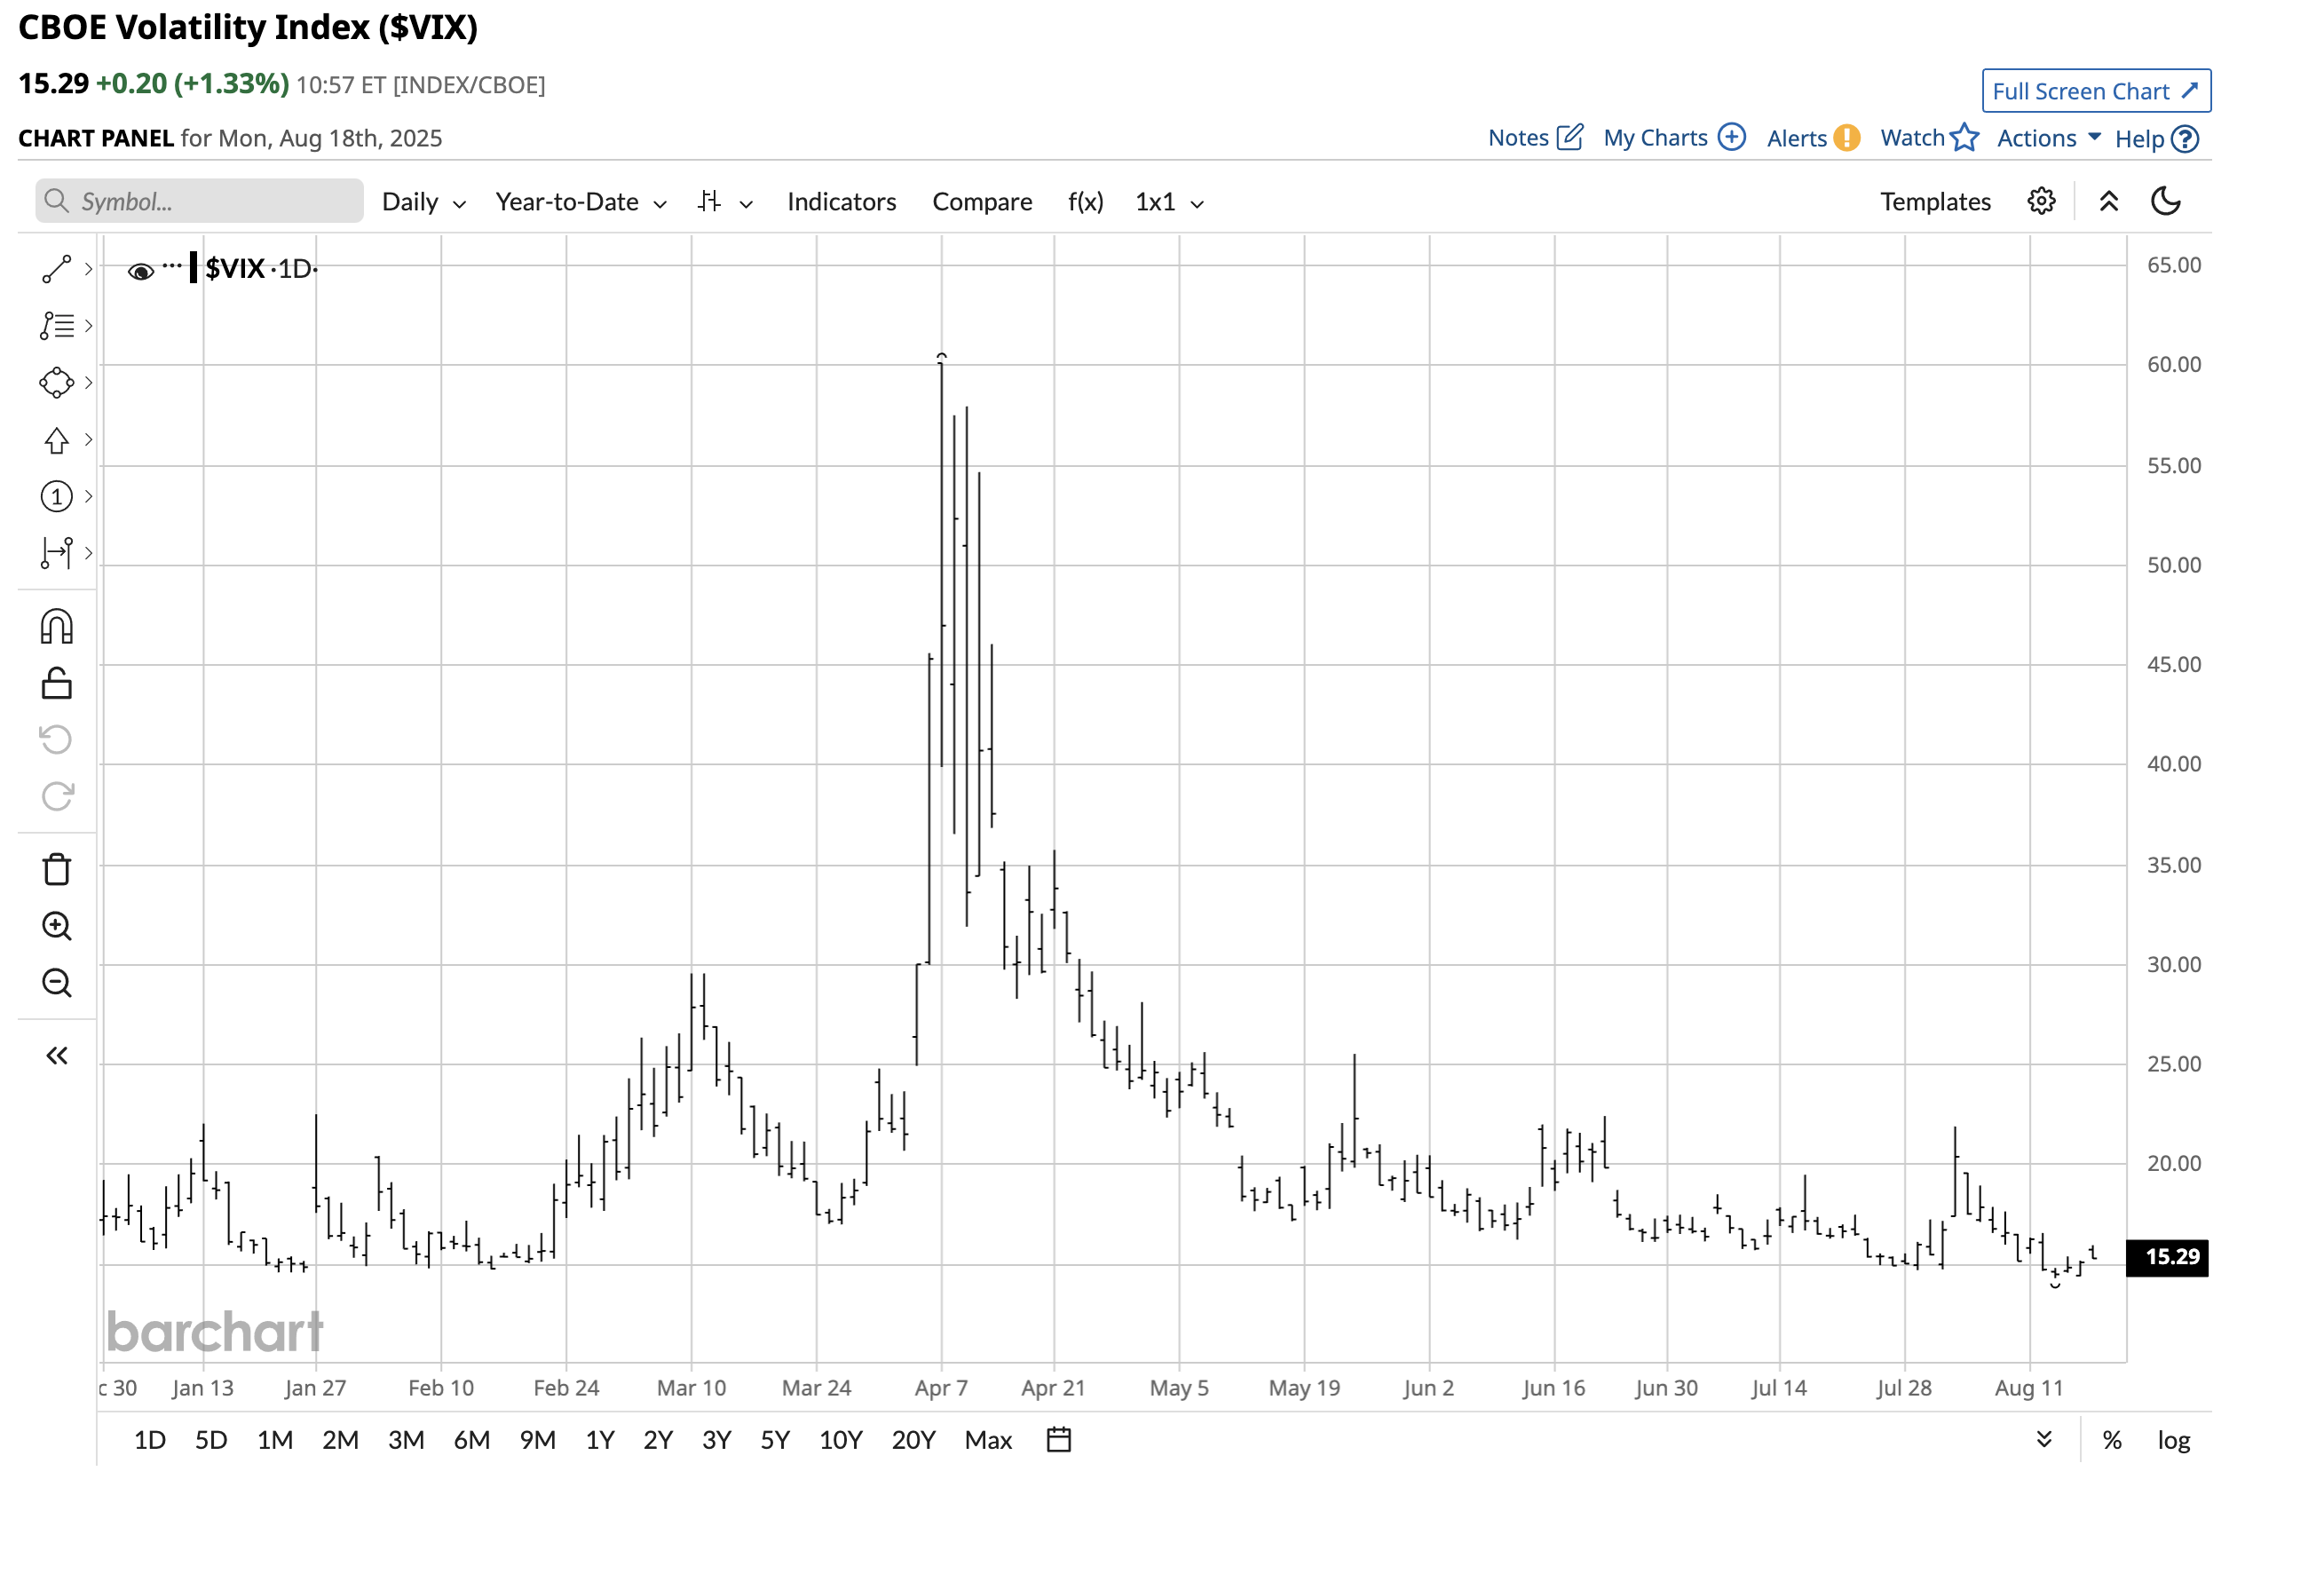The height and width of the screenshot is (1582, 2324).
Task: Select the 1D time range
Action: [150, 1440]
